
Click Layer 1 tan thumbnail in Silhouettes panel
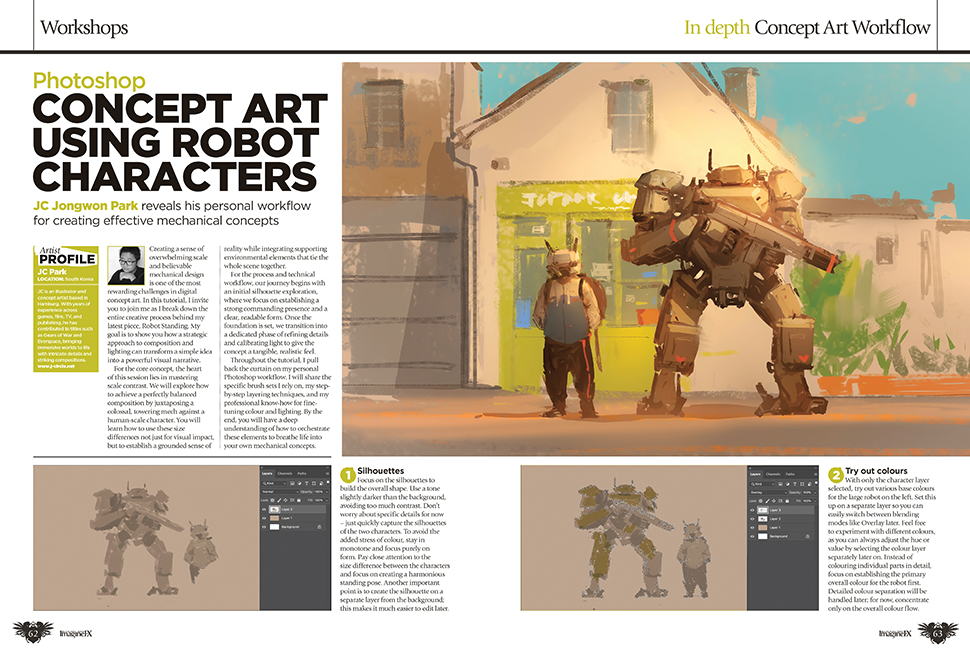click(x=275, y=518)
